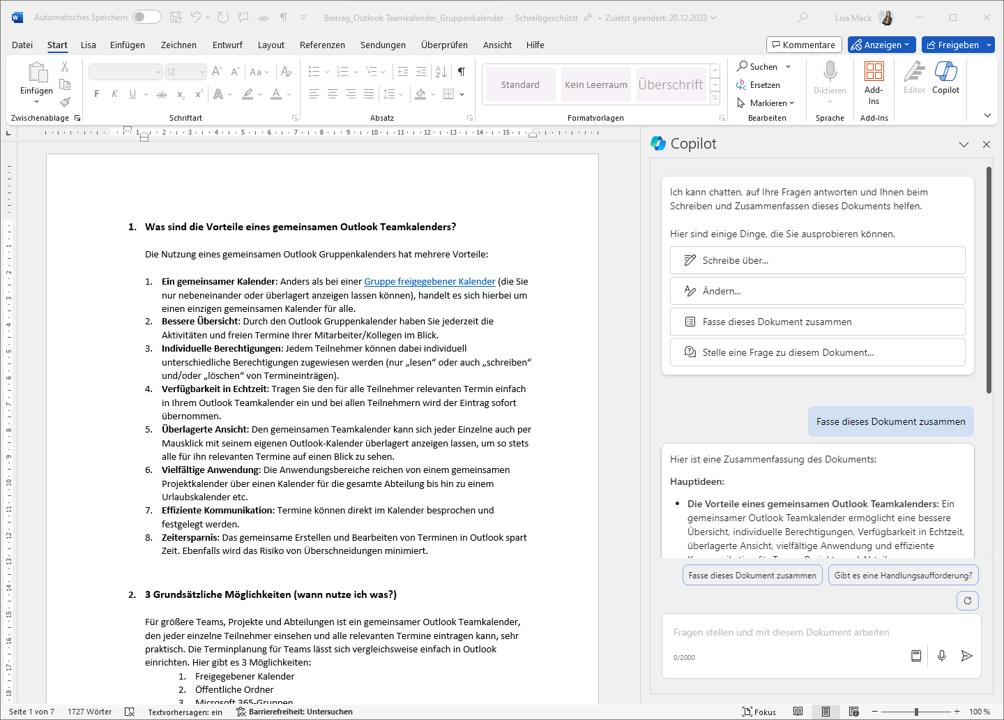Click the bullet list icon
The image size is (1004, 720).
(x=314, y=72)
